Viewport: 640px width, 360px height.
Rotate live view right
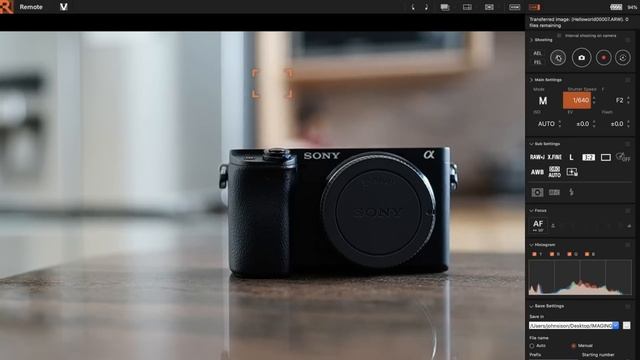(x=426, y=7)
